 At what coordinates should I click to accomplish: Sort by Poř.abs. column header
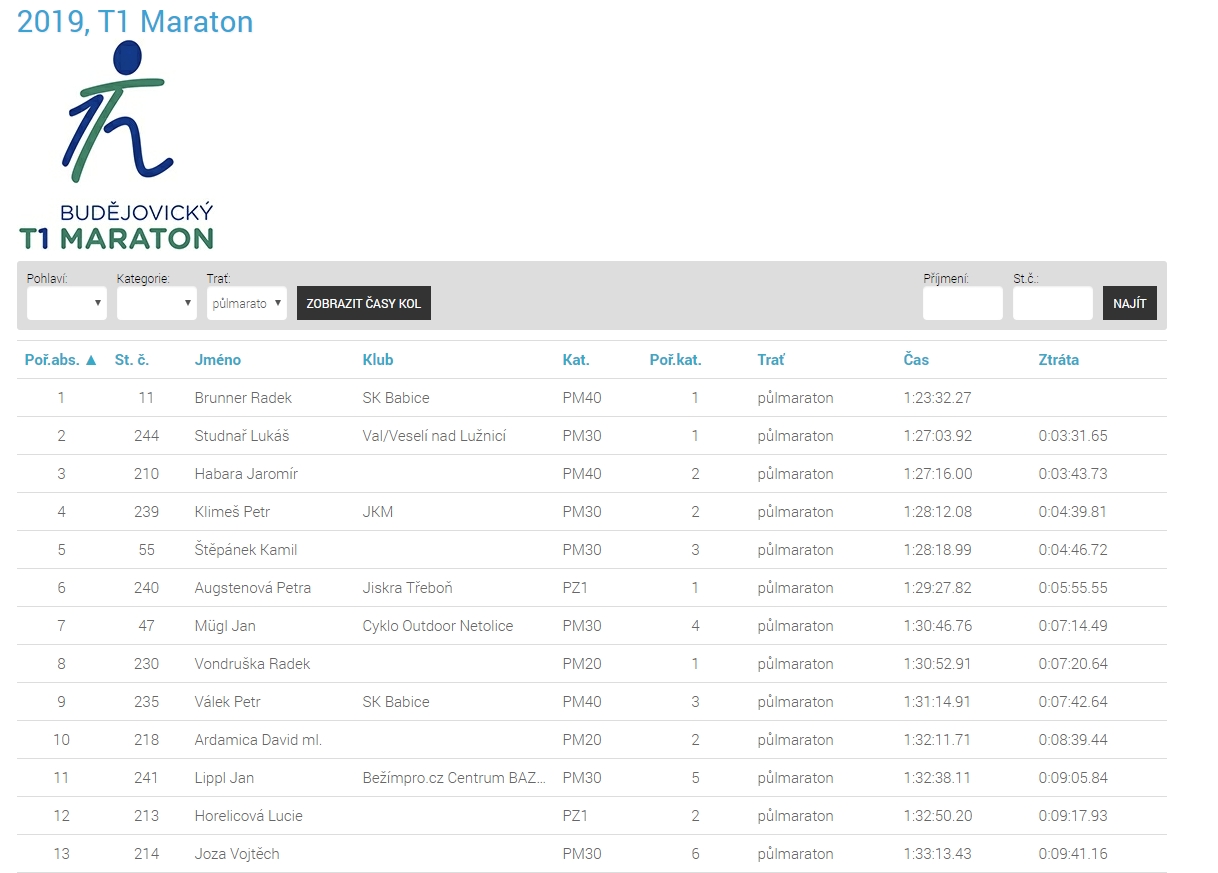tap(61, 360)
